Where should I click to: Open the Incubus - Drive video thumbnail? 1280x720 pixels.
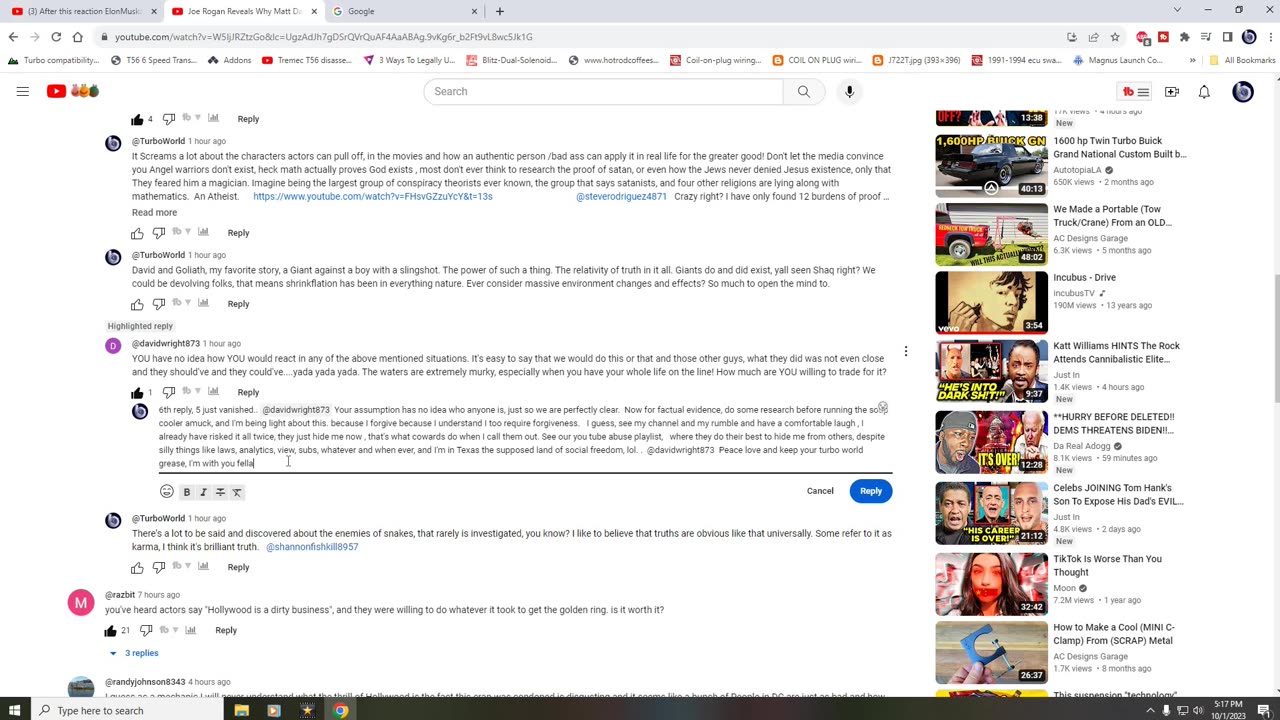click(x=991, y=302)
